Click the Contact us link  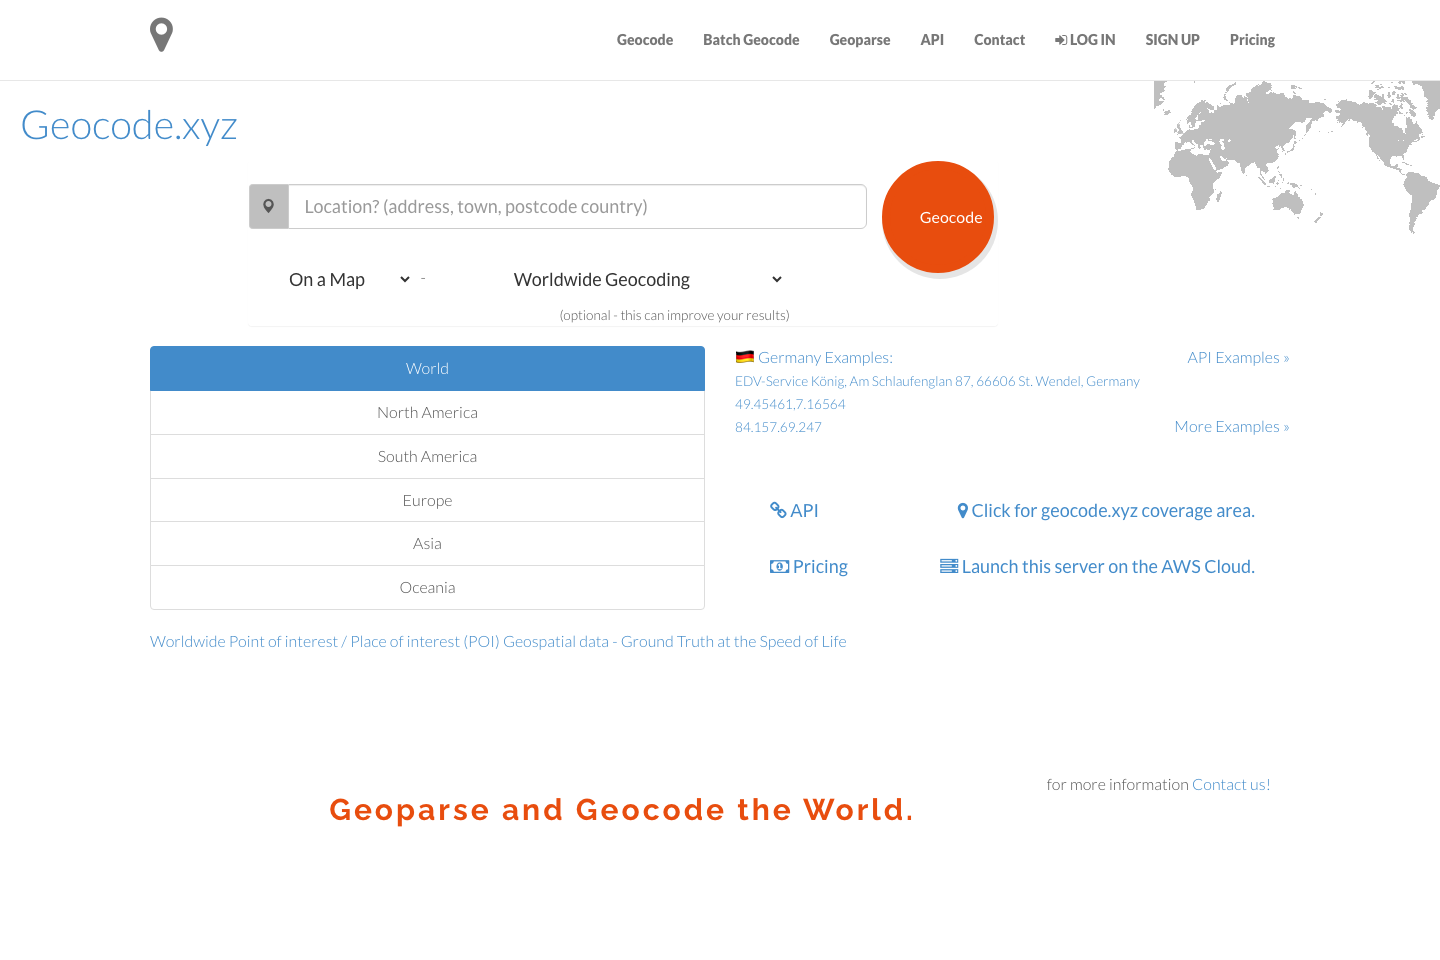(1231, 784)
